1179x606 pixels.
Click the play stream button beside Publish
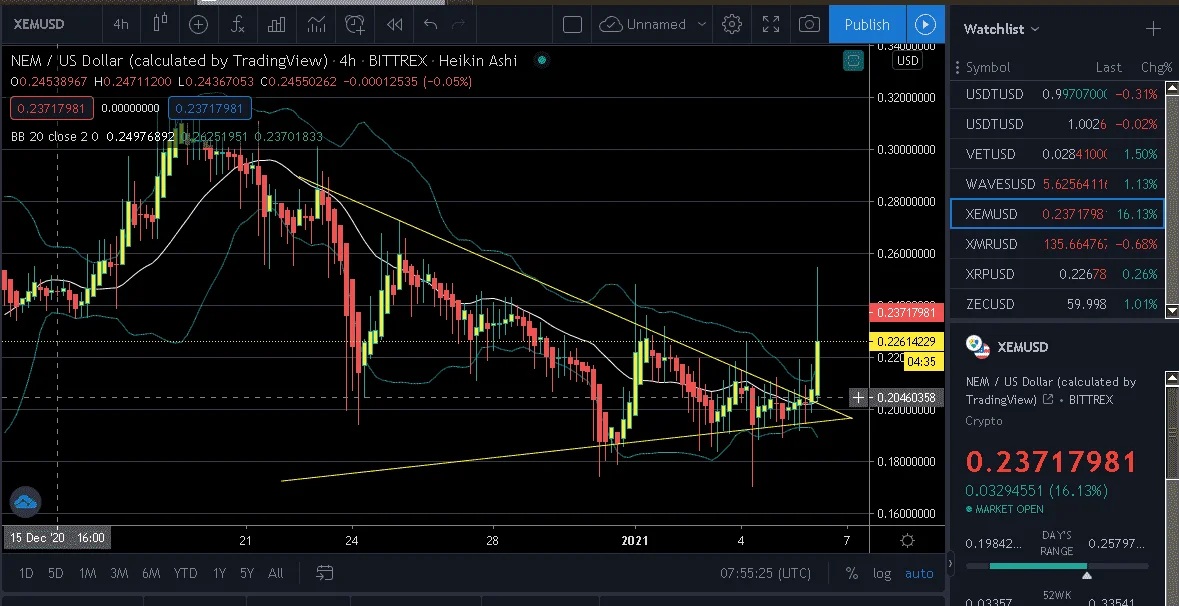pos(925,24)
